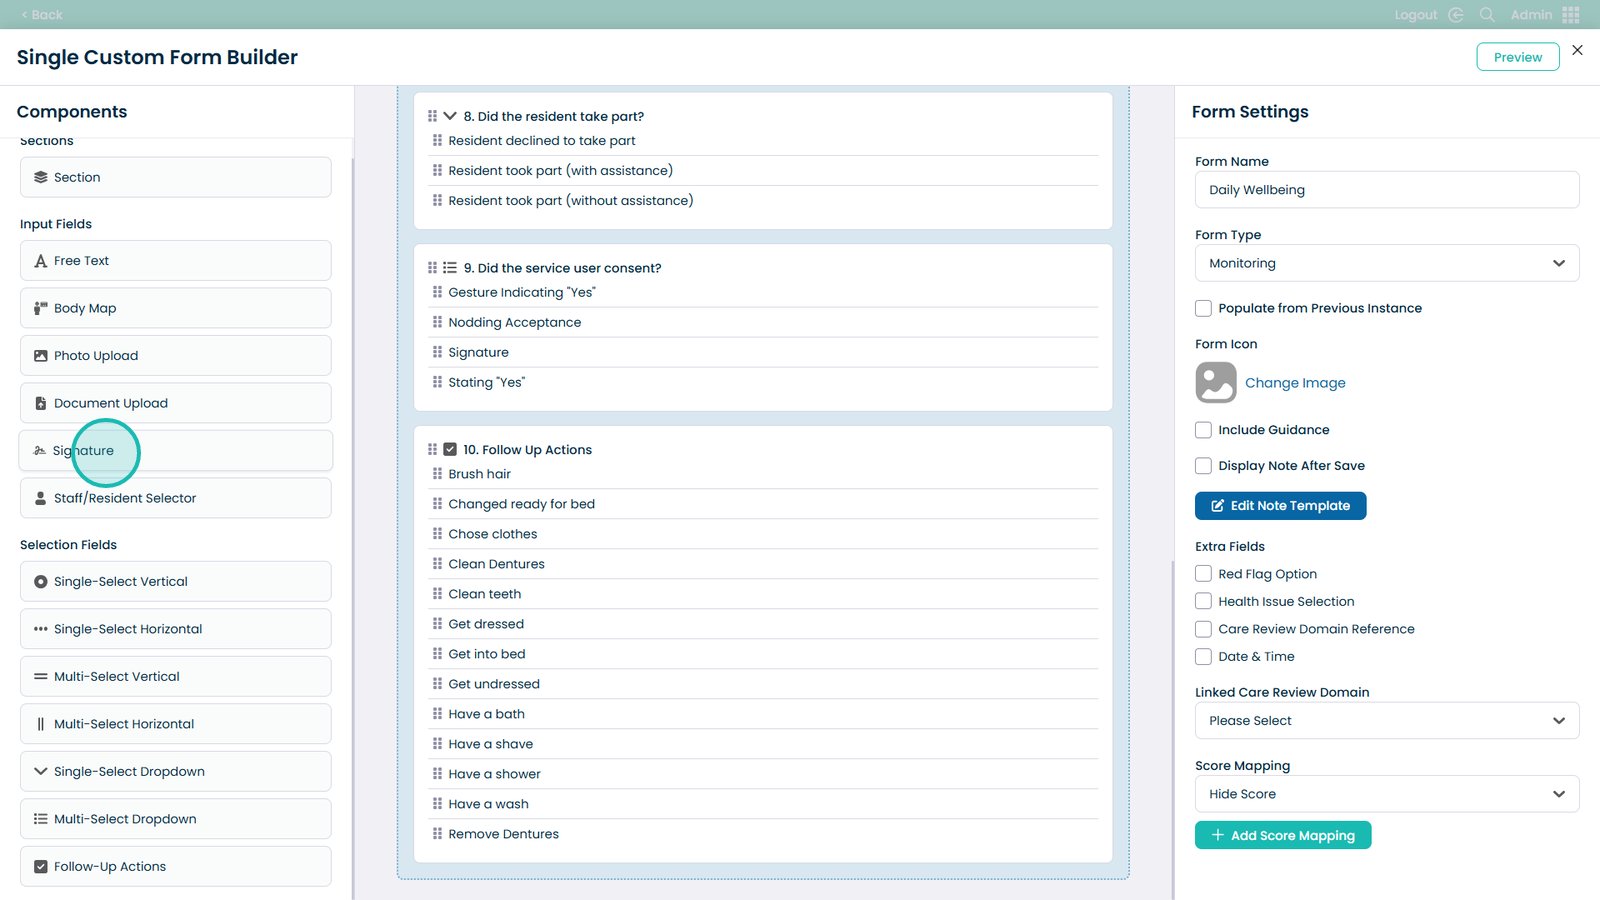Screen dimensions: 1600x900
Task: Click the form icon image placeholder
Action: coord(1216,382)
